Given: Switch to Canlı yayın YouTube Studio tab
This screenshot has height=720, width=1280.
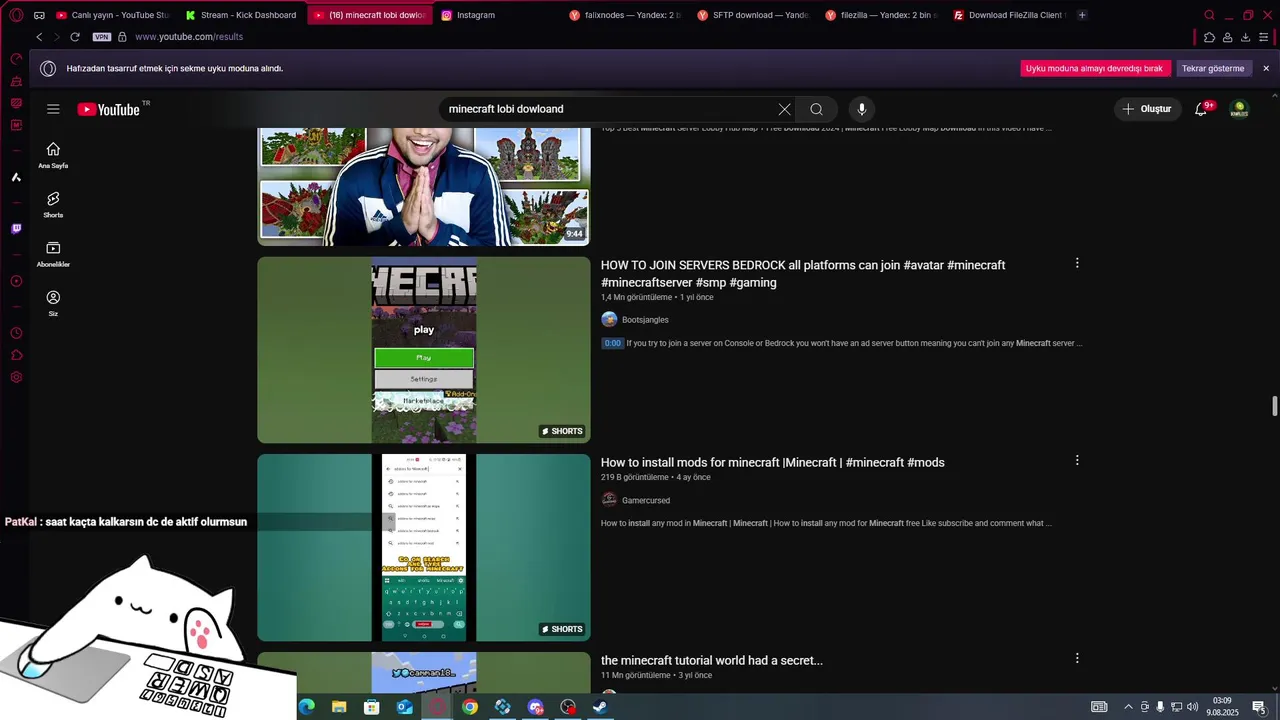Looking at the screenshot, I should tap(113, 15).
